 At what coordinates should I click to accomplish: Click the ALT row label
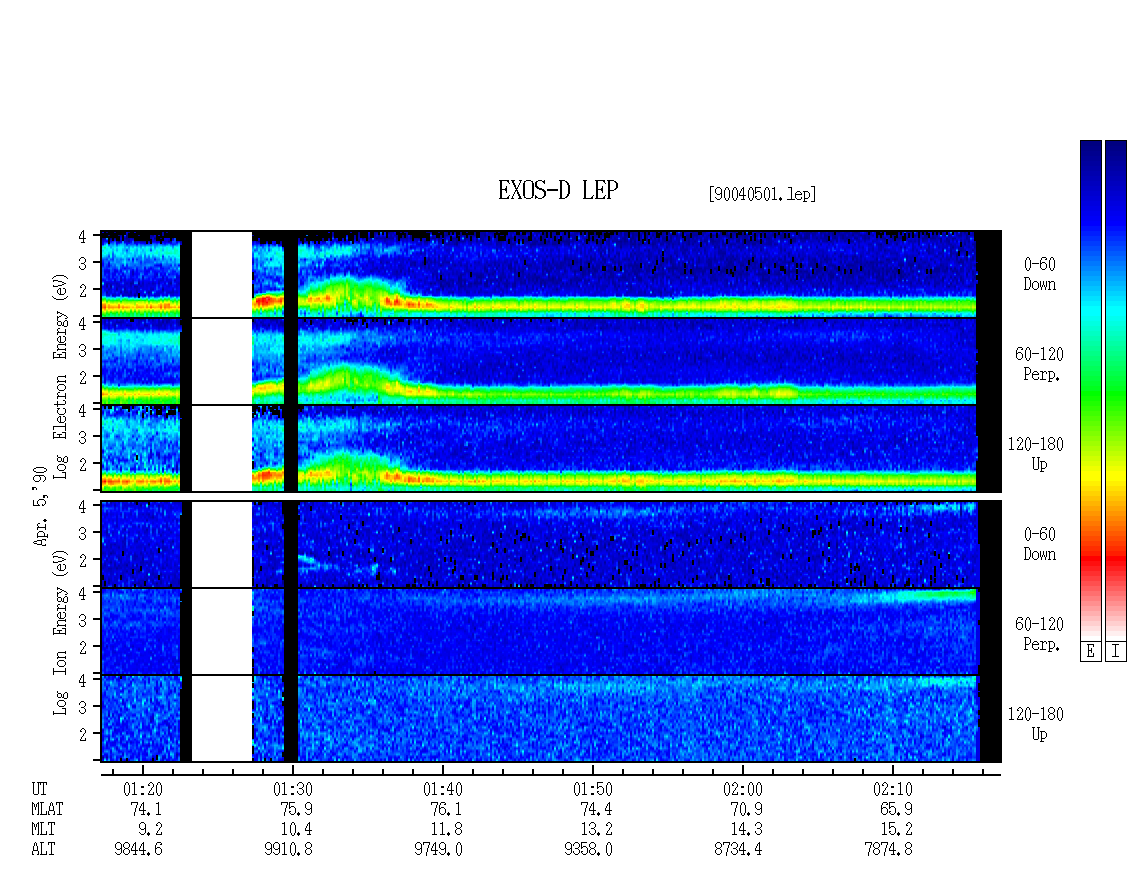[43, 850]
